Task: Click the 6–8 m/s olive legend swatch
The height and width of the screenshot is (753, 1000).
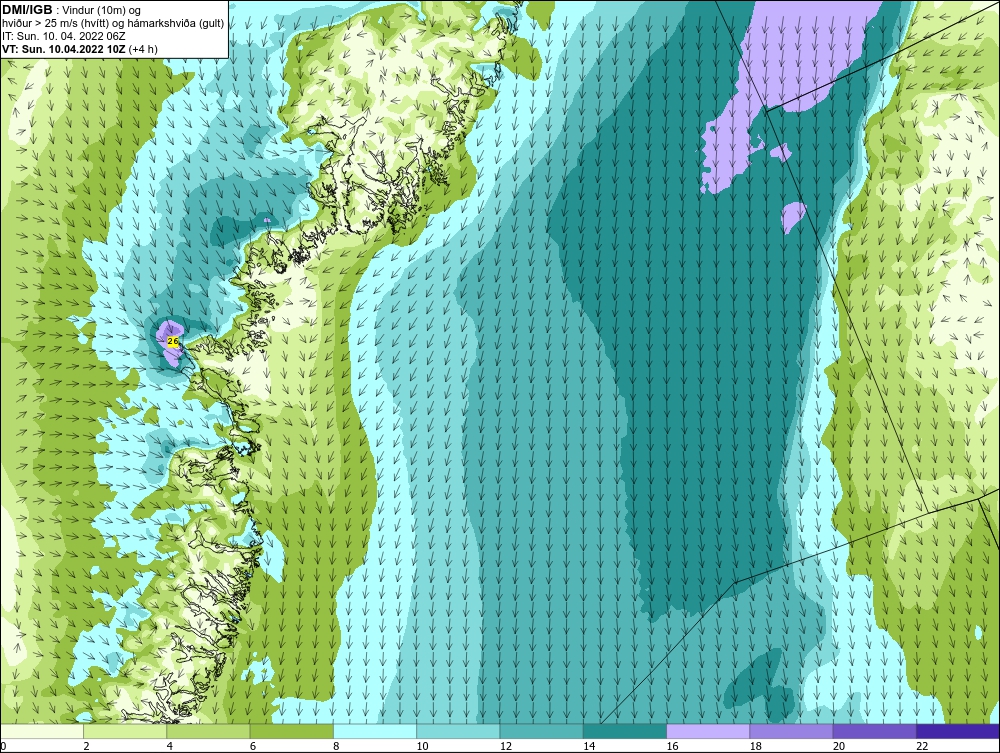Action: tap(291, 731)
